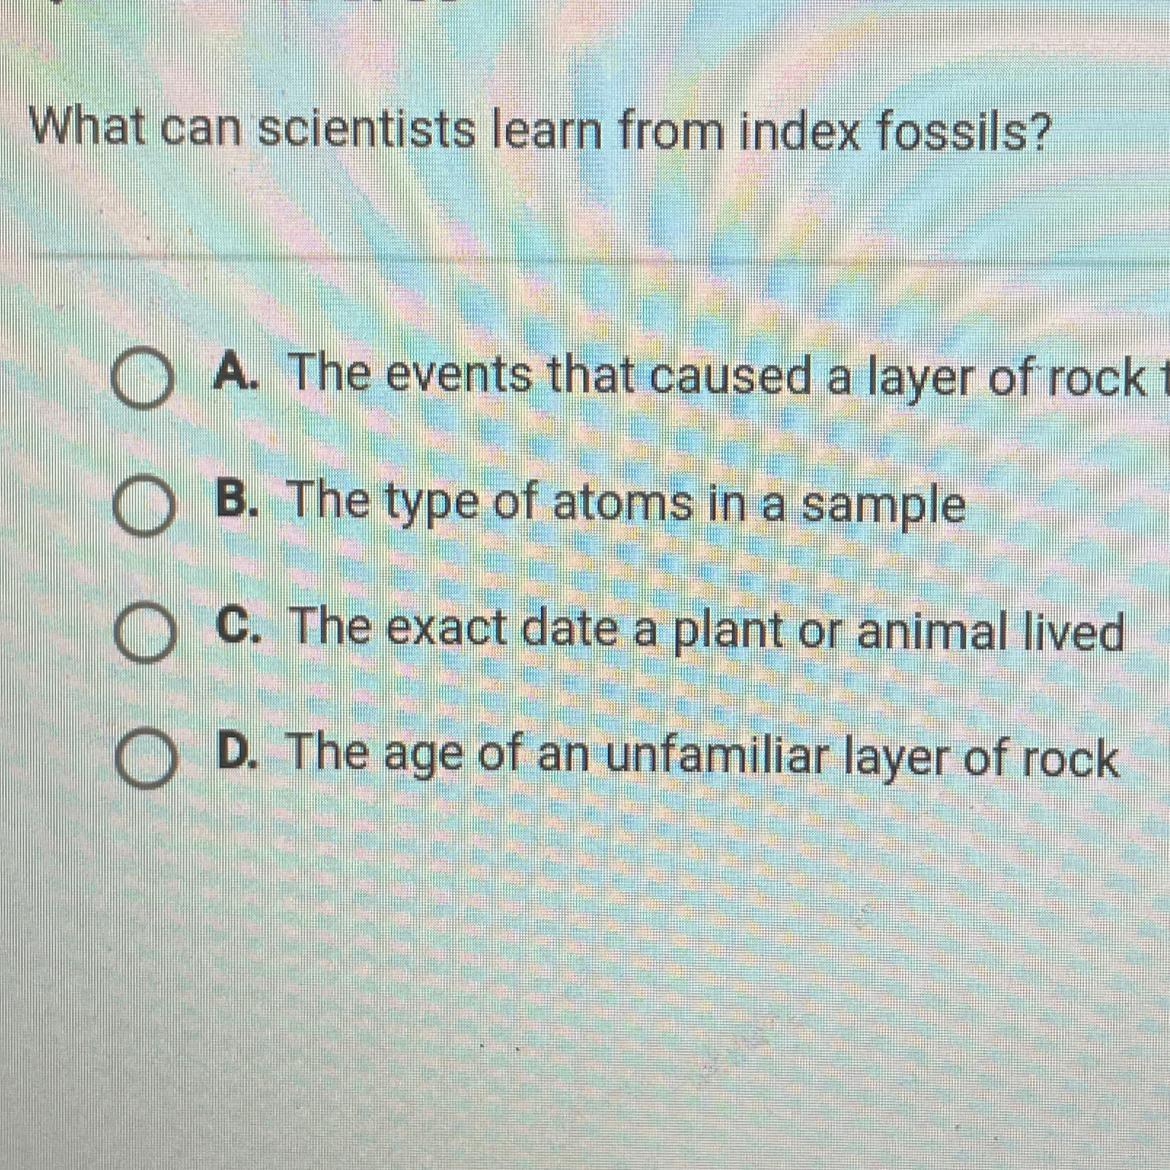
Task: Choose 'The type of atoms in a sample' text
Action: point(628,504)
